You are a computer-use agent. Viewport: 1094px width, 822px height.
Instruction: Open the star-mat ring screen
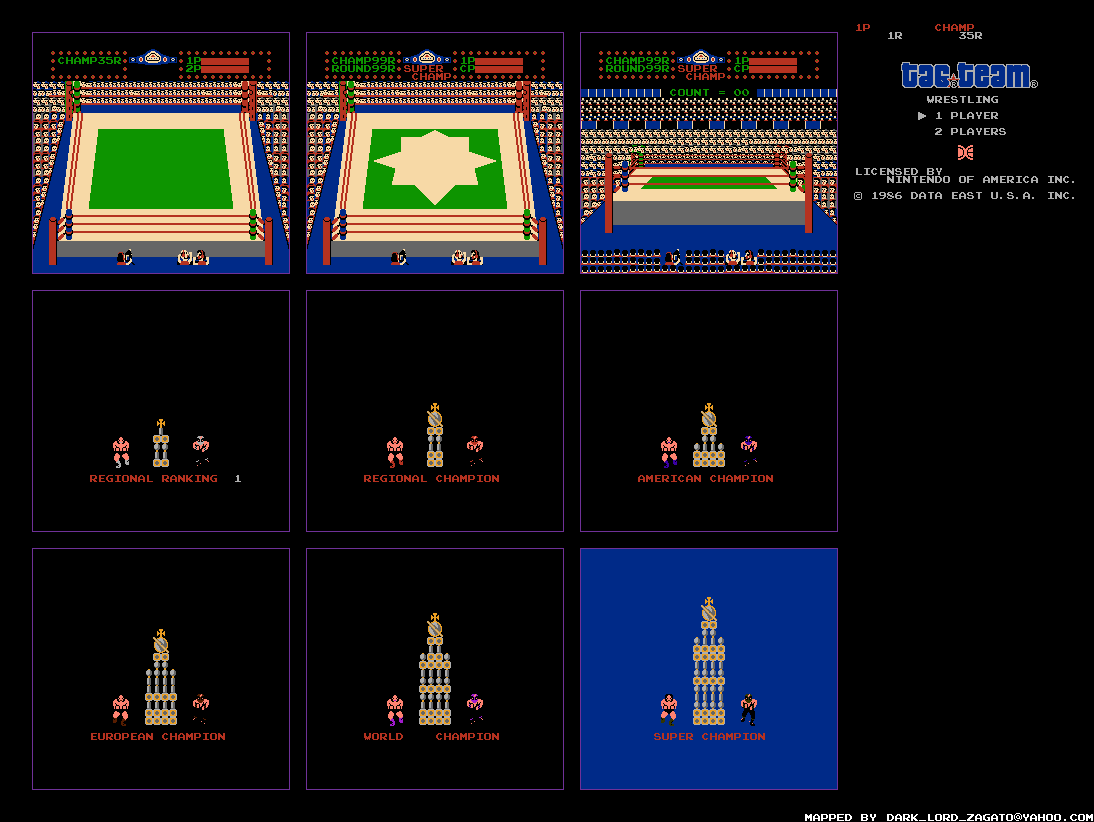435,153
